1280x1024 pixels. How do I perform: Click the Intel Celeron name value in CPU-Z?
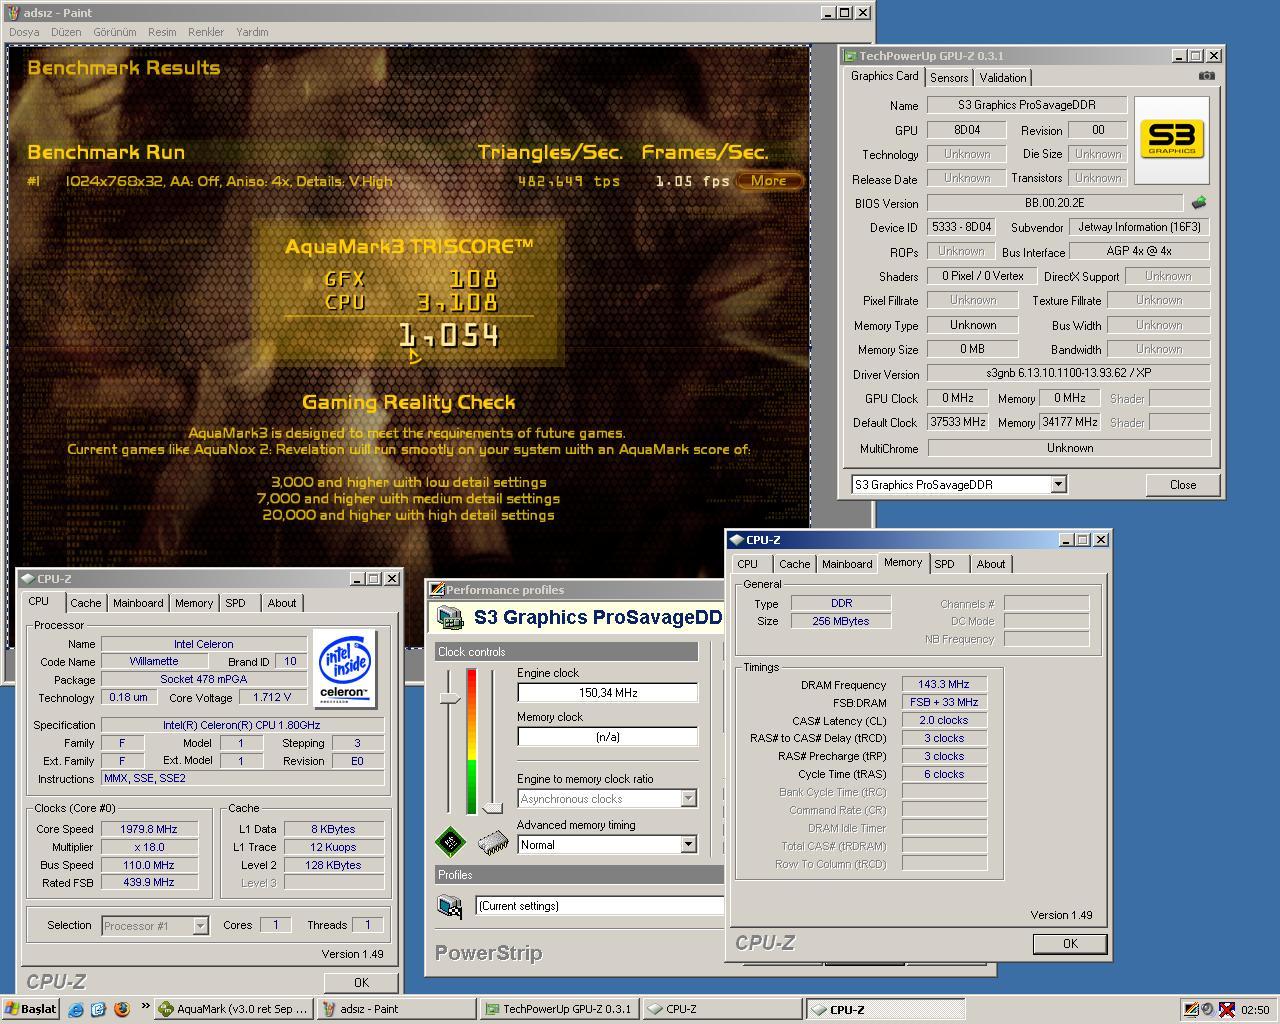204,644
